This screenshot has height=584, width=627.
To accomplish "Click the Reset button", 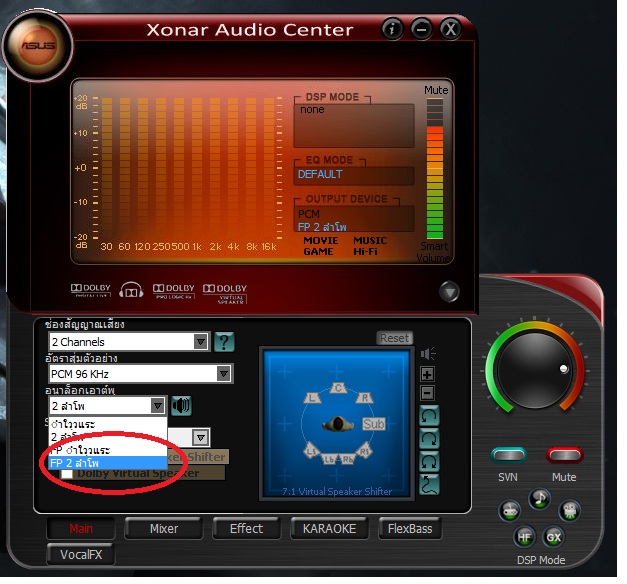I will tap(394, 338).
